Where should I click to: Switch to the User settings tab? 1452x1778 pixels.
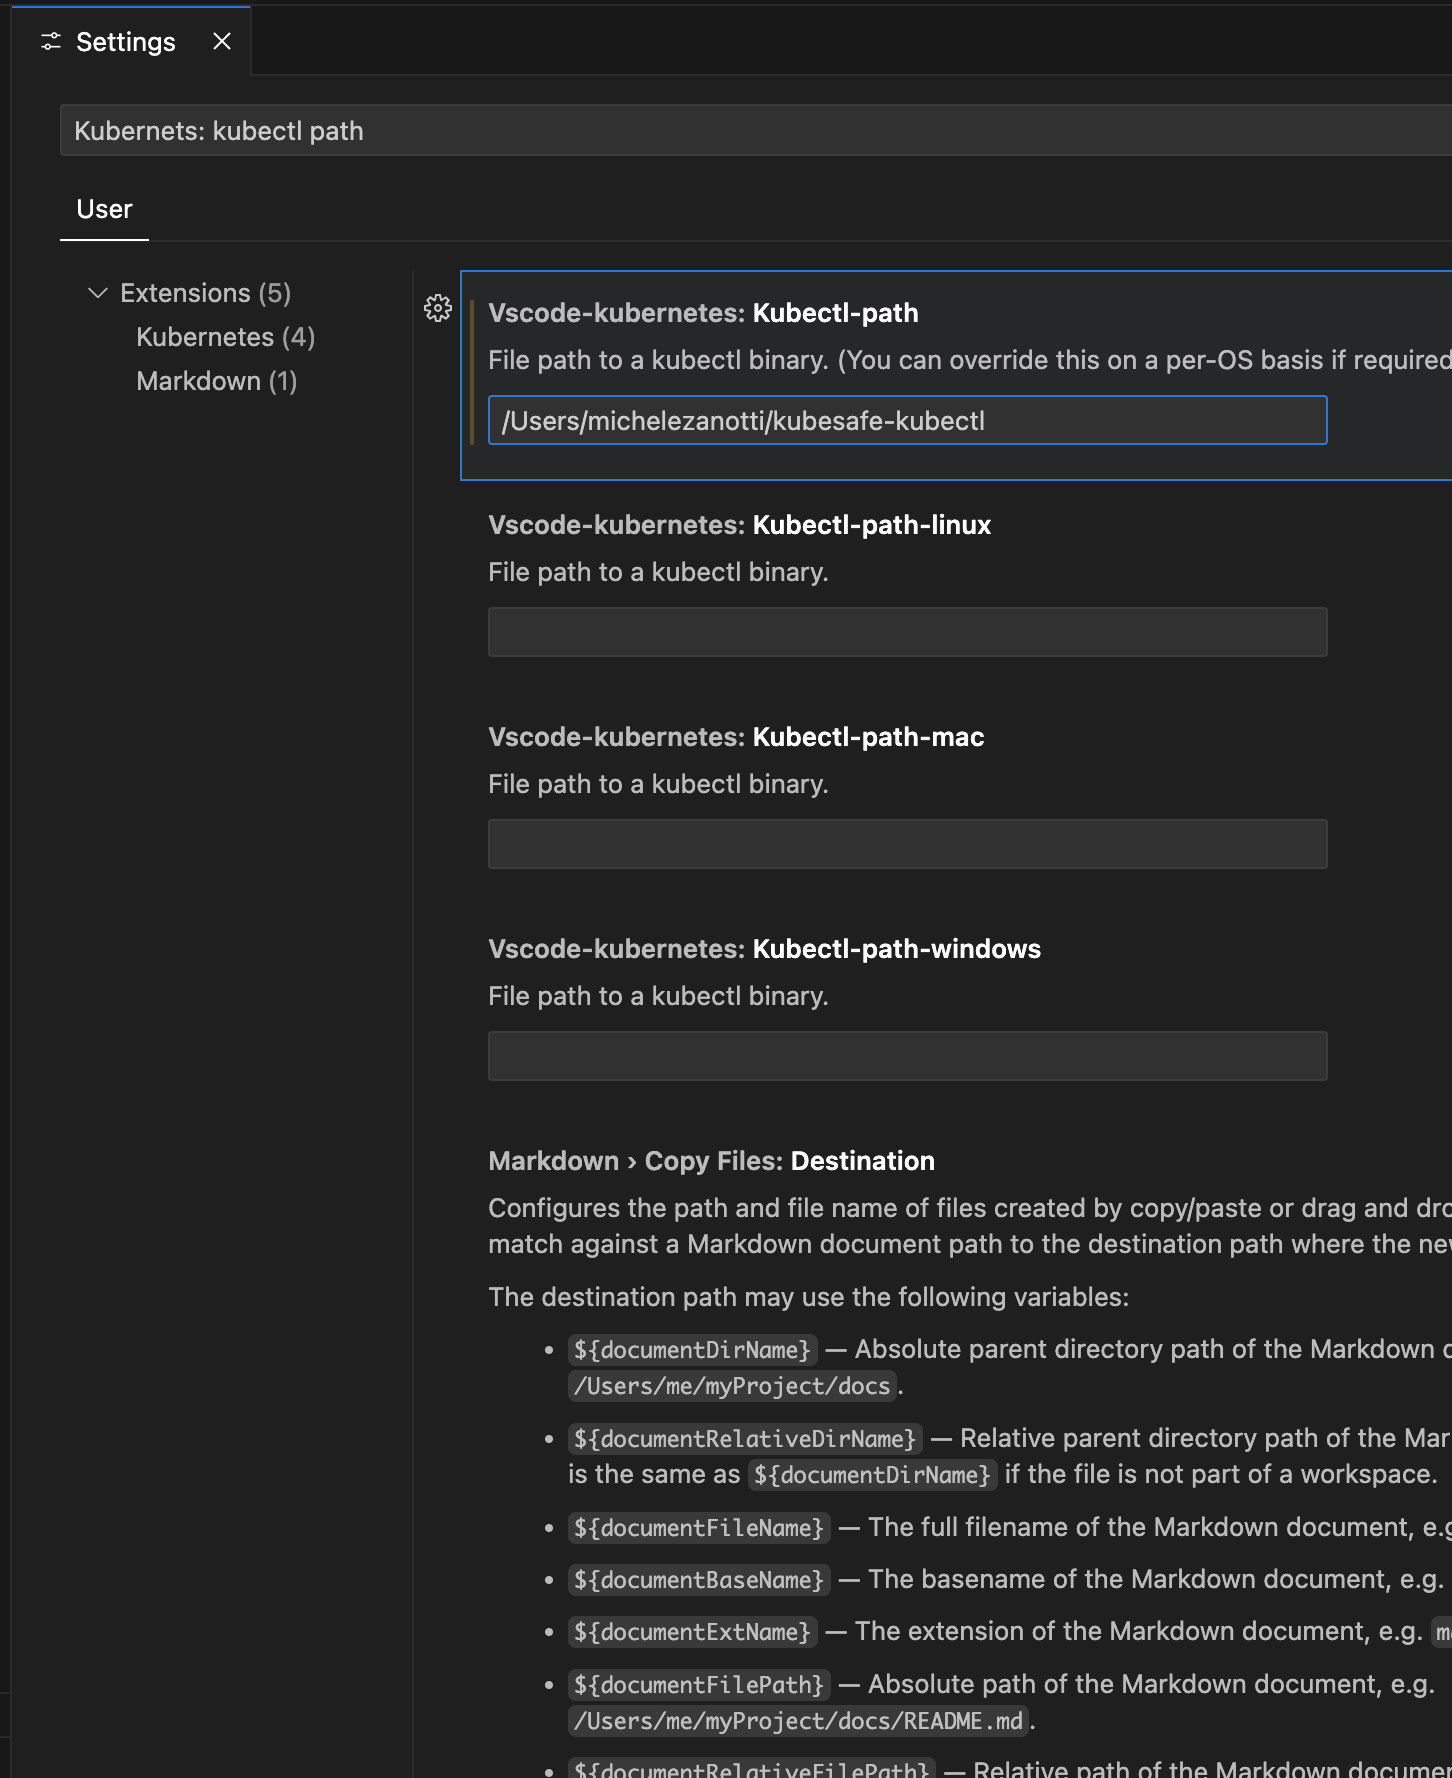click(x=104, y=209)
